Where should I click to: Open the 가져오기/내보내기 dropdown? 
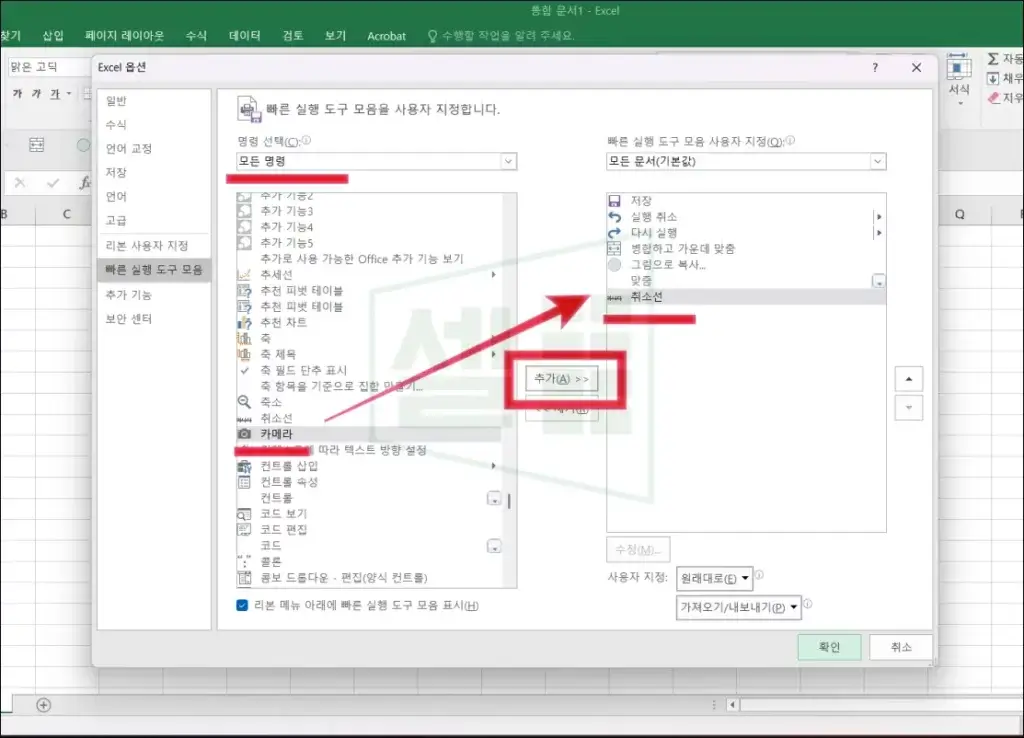click(x=739, y=607)
